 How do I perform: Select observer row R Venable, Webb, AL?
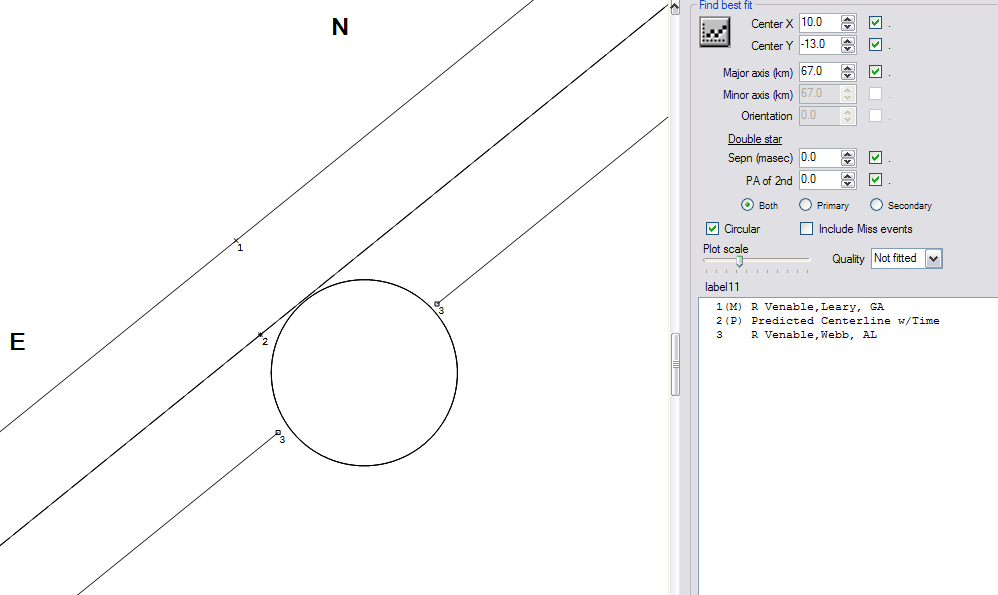(796, 335)
